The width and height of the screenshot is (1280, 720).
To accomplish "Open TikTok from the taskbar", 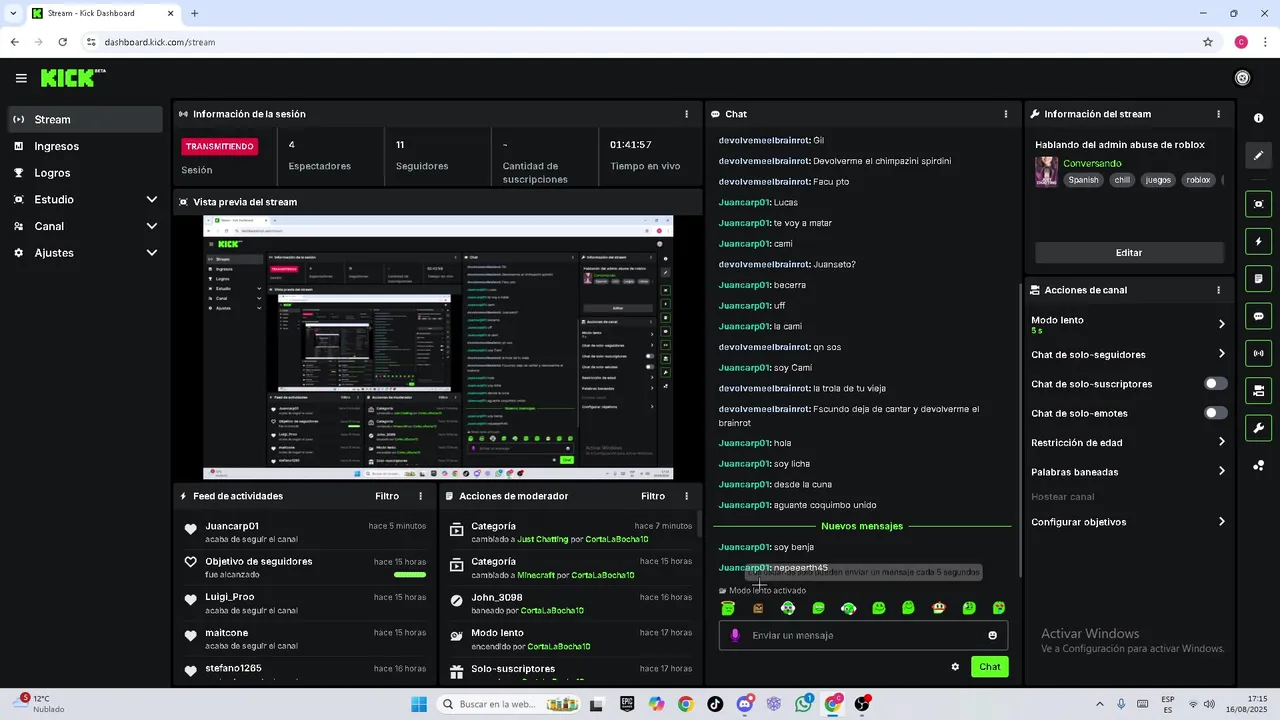I will coord(715,704).
